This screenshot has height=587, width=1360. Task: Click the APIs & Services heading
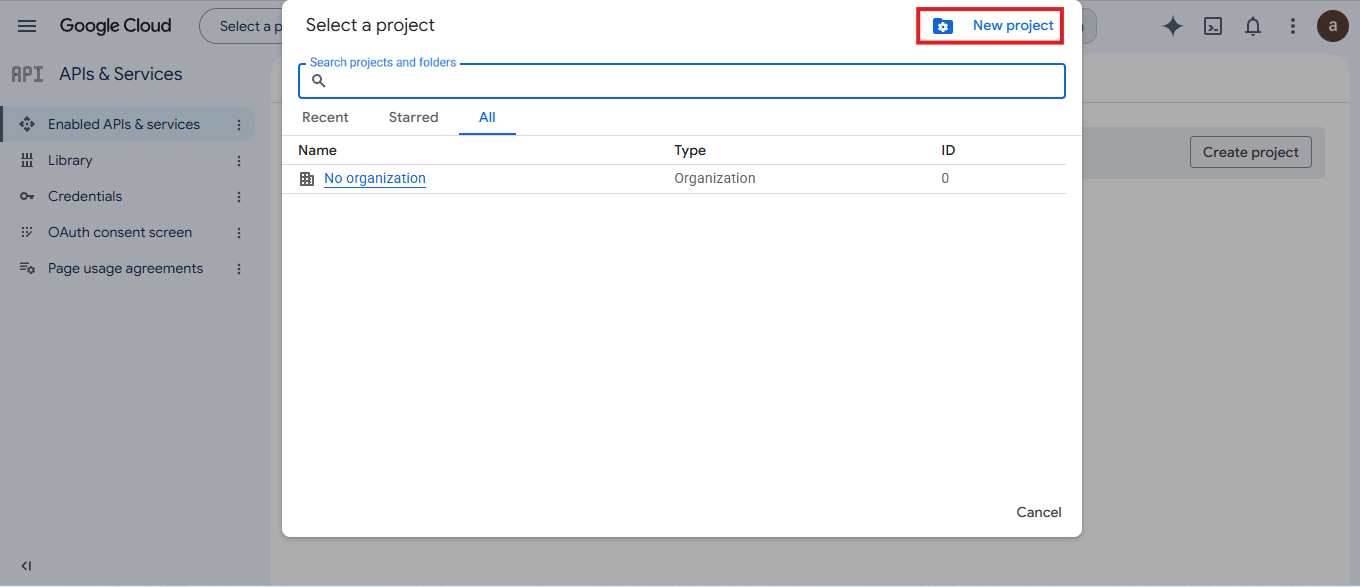(121, 74)
